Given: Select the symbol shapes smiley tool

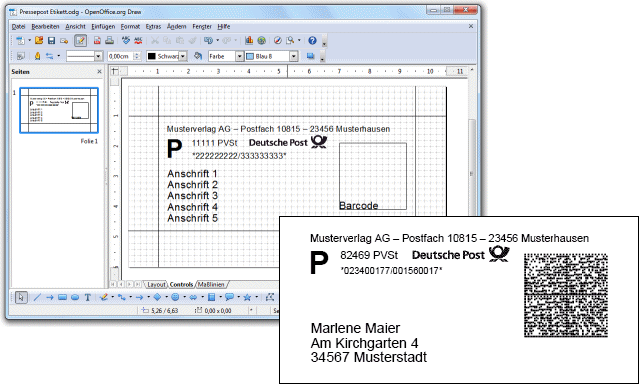Looking at the screenshot, I should point(175,297).
